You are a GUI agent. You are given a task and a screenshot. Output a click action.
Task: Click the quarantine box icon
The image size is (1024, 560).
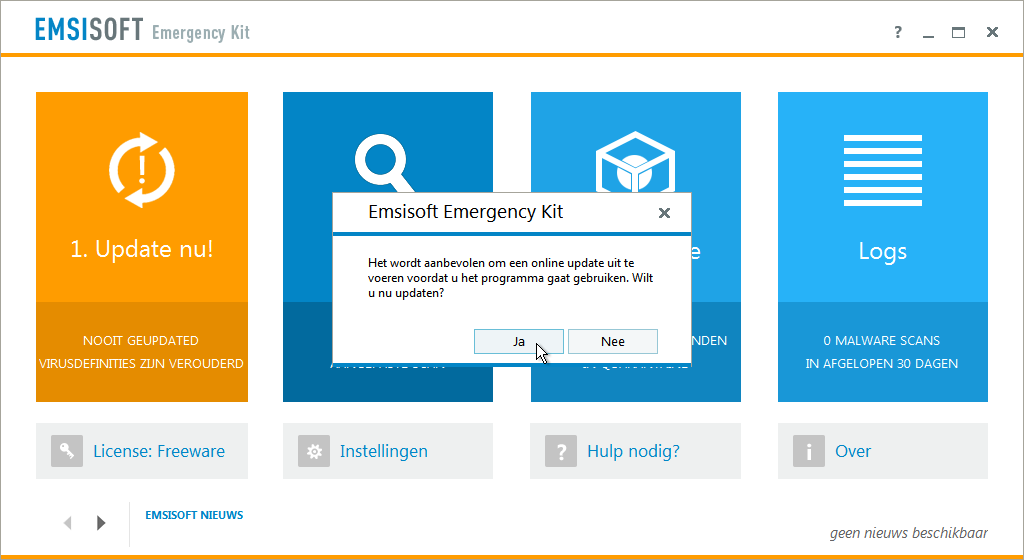click(x=635, y=162)
